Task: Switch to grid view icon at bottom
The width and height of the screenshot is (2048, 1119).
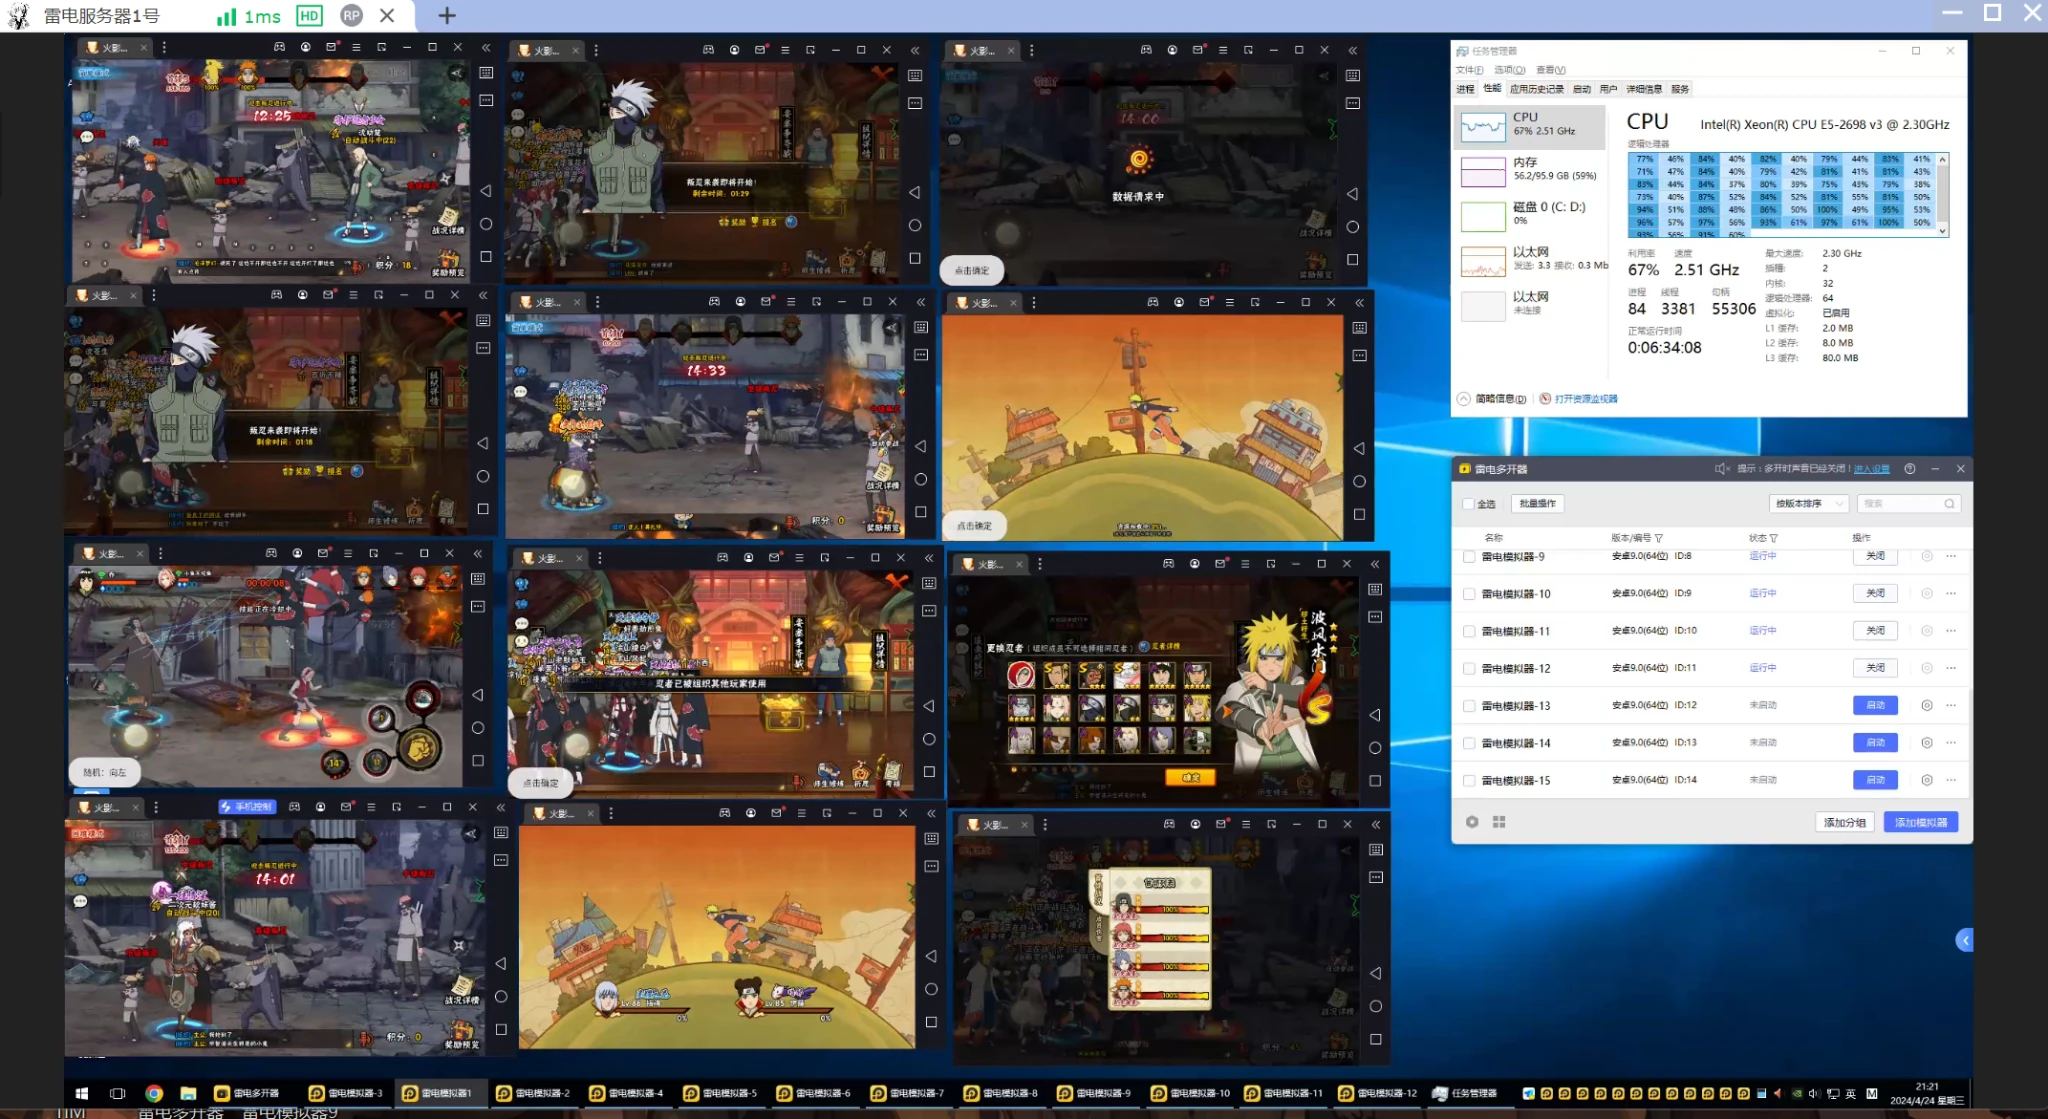Action: pos(1499,822)
